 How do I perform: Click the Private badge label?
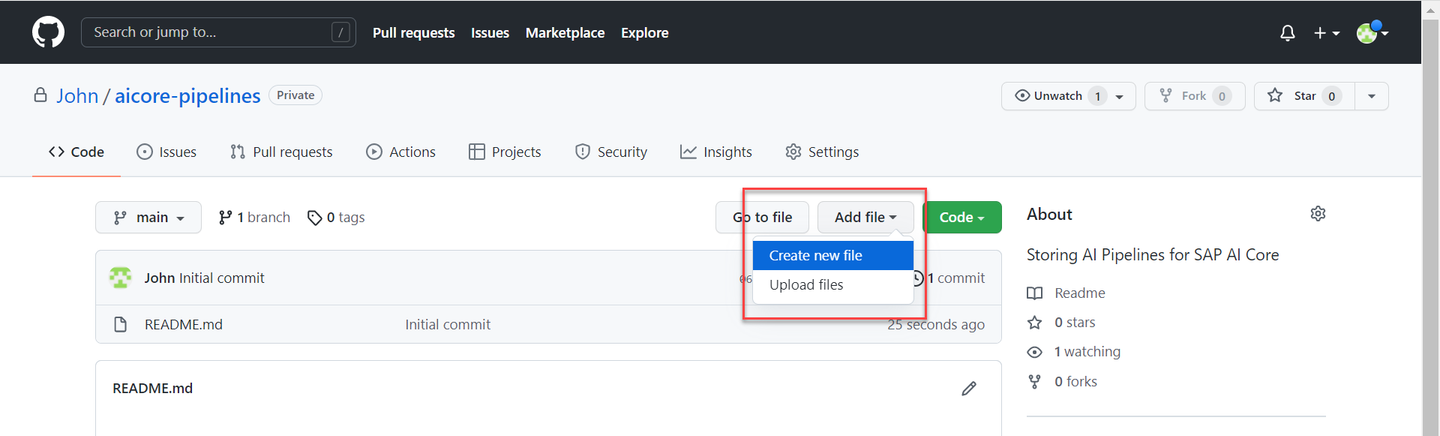click(295, 95)
